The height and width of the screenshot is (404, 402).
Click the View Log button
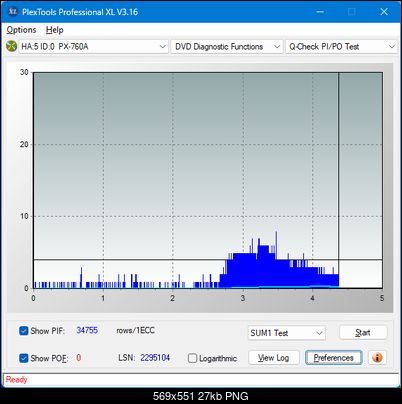pos(274,358)
